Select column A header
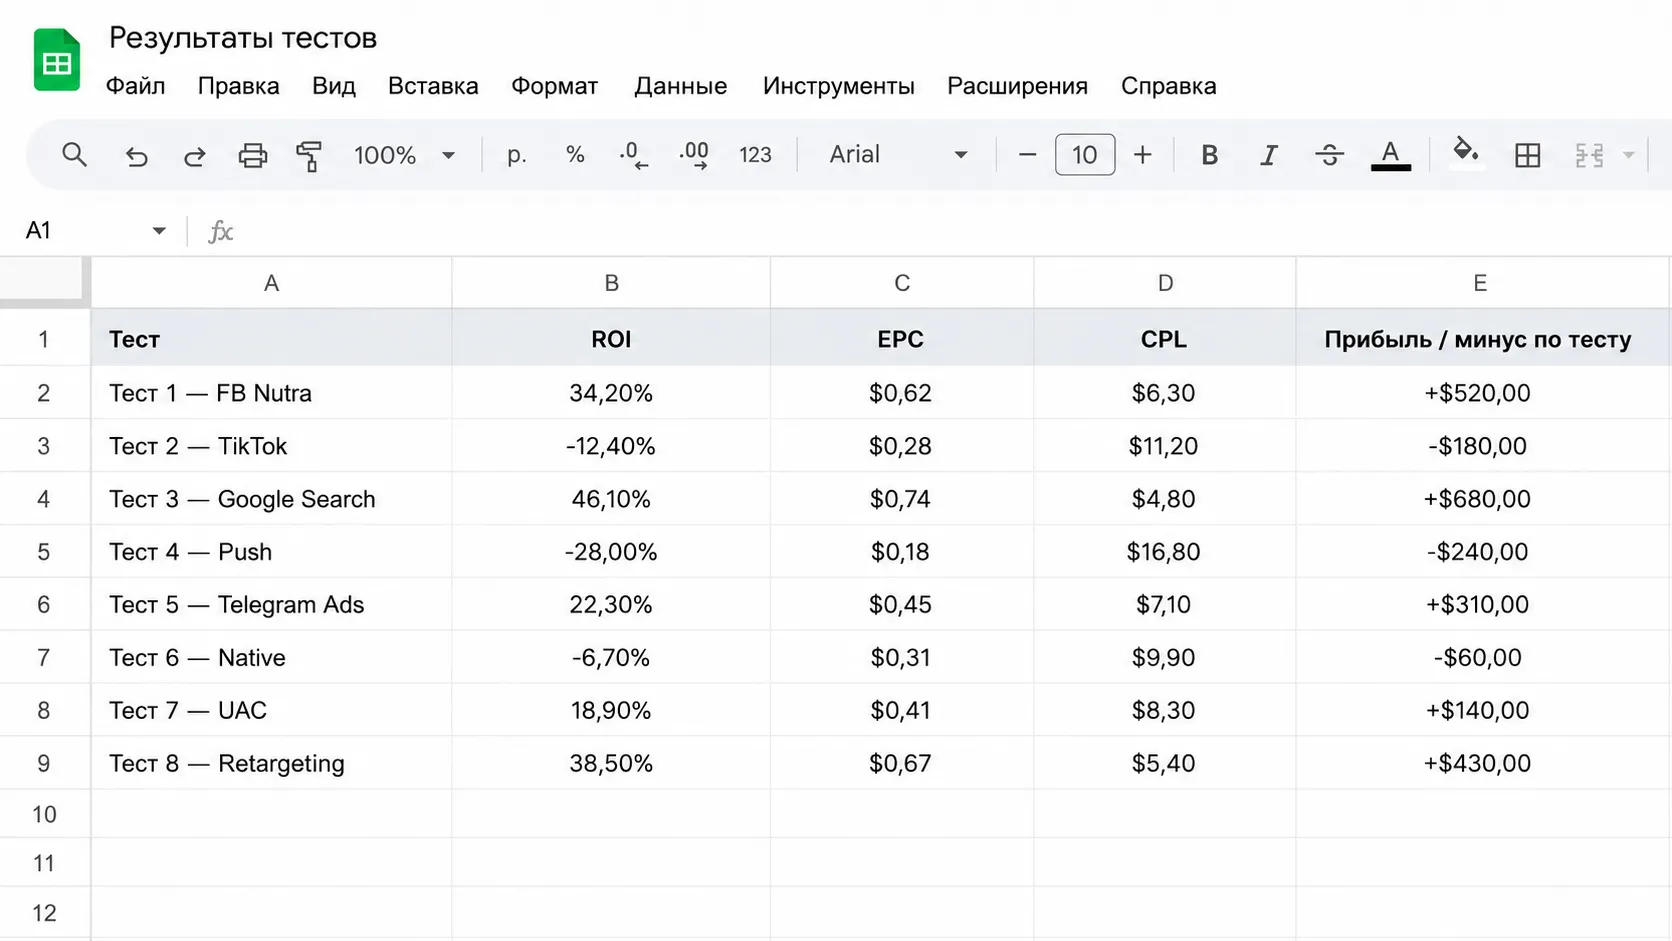1672x941 pixels. tap(271, 283)
